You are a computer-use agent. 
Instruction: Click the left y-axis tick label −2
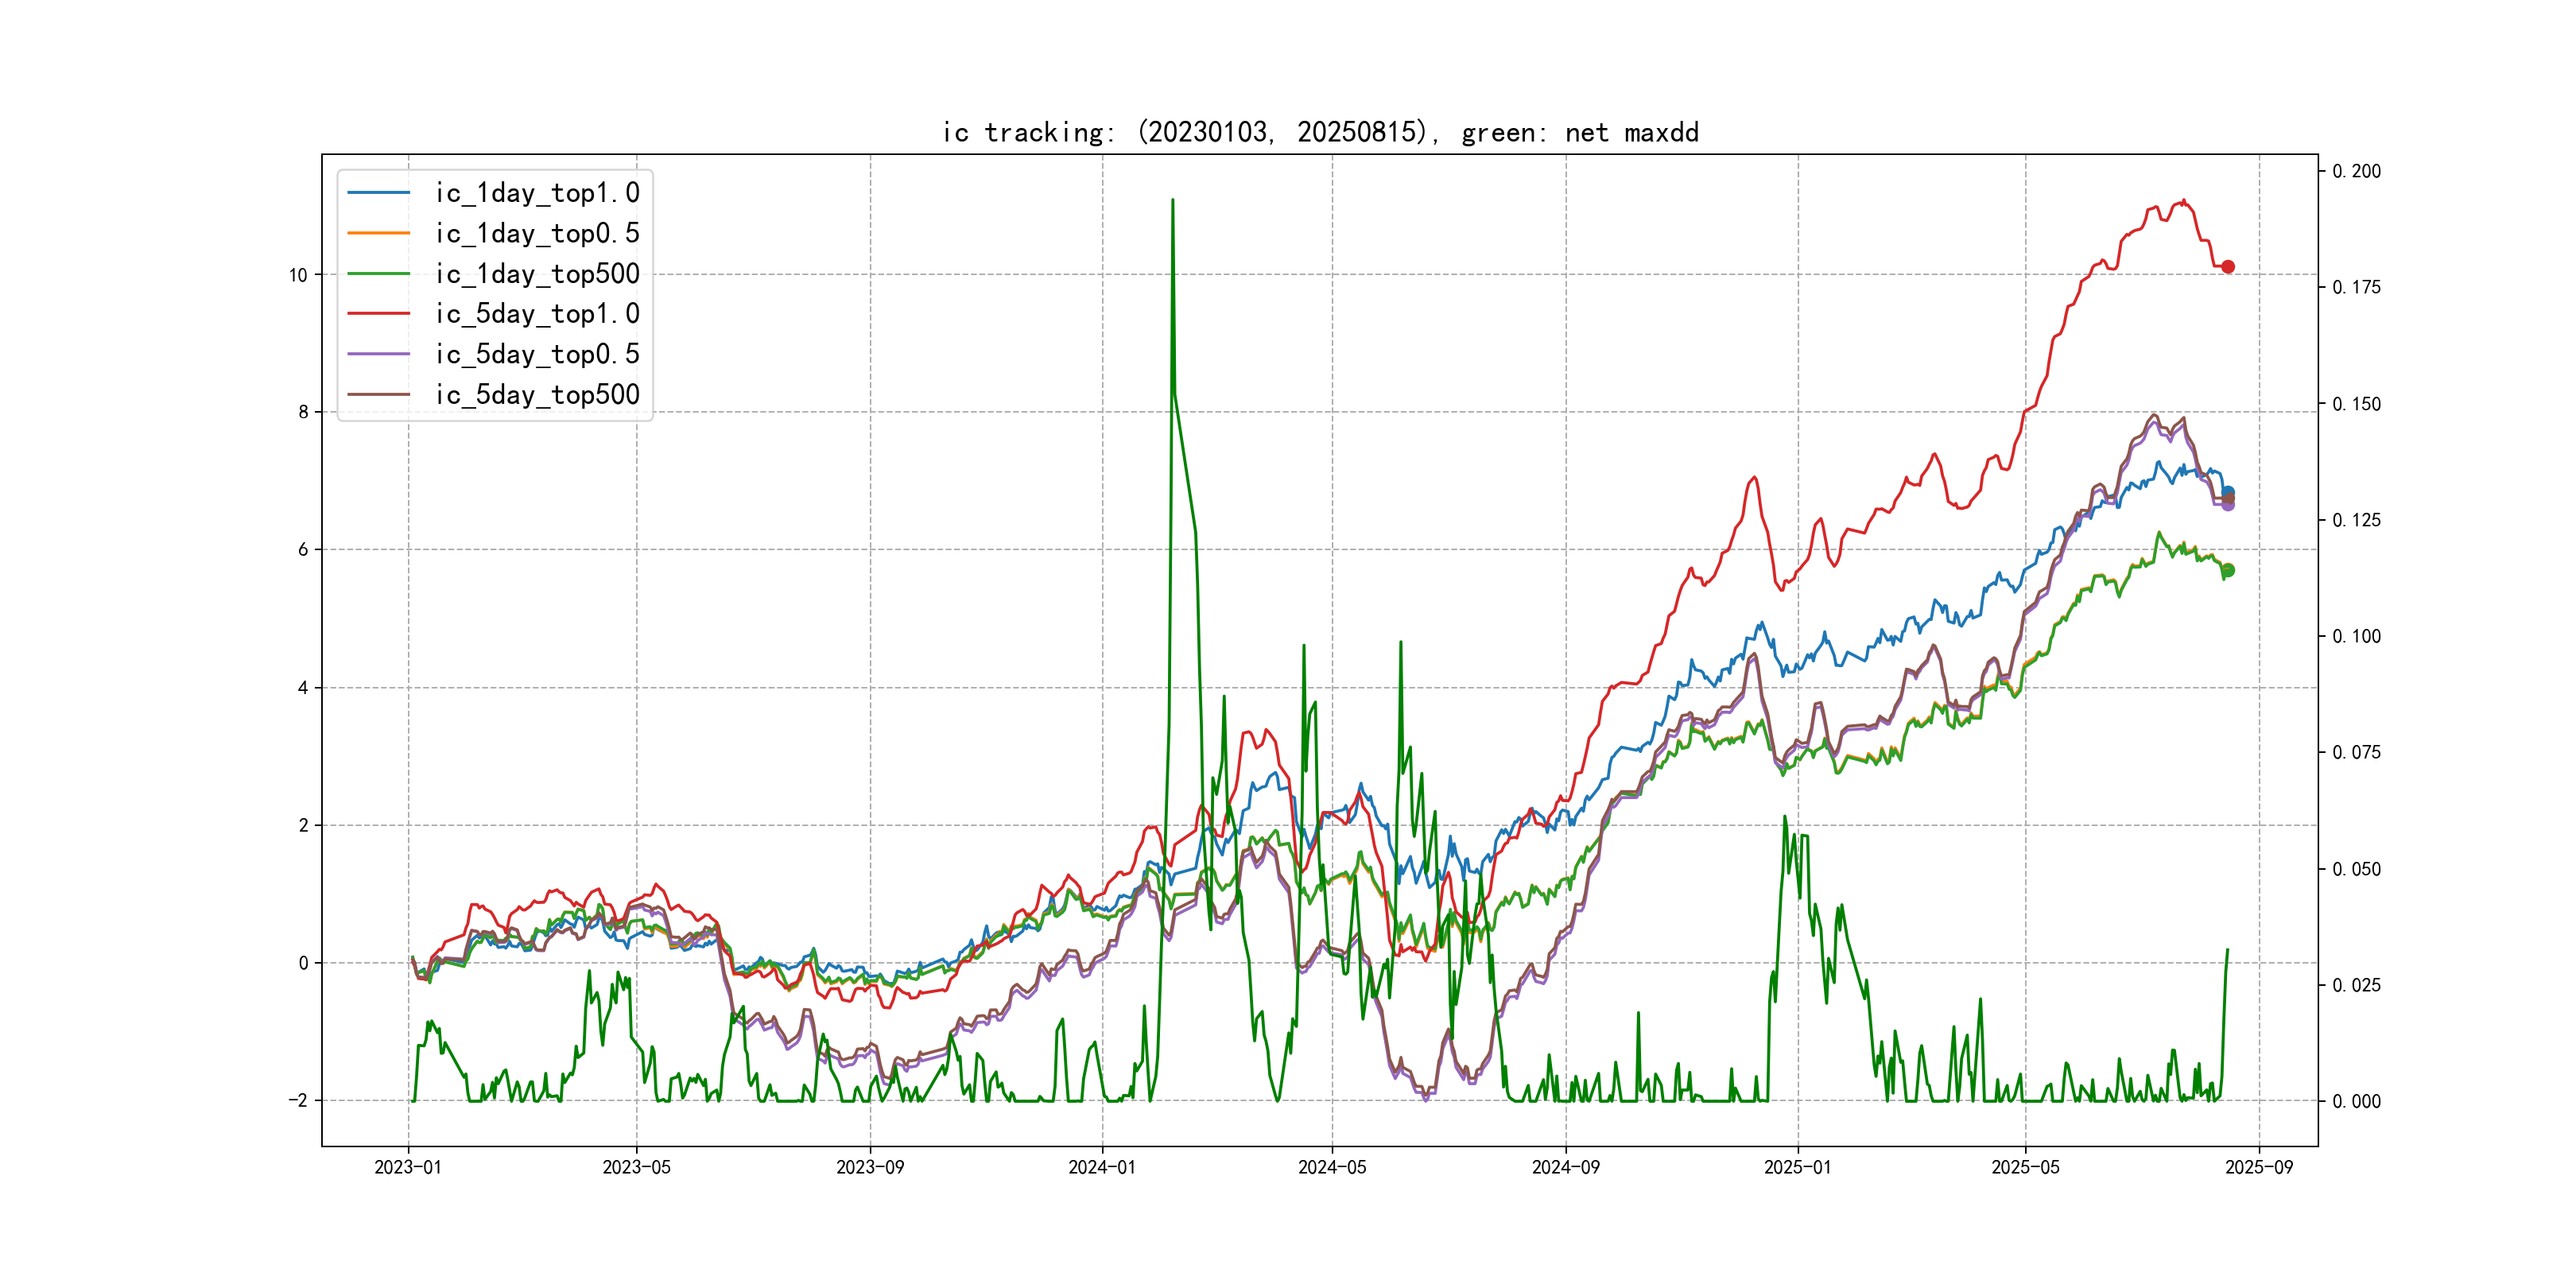pyautogui.click(x=298, y=1100)
